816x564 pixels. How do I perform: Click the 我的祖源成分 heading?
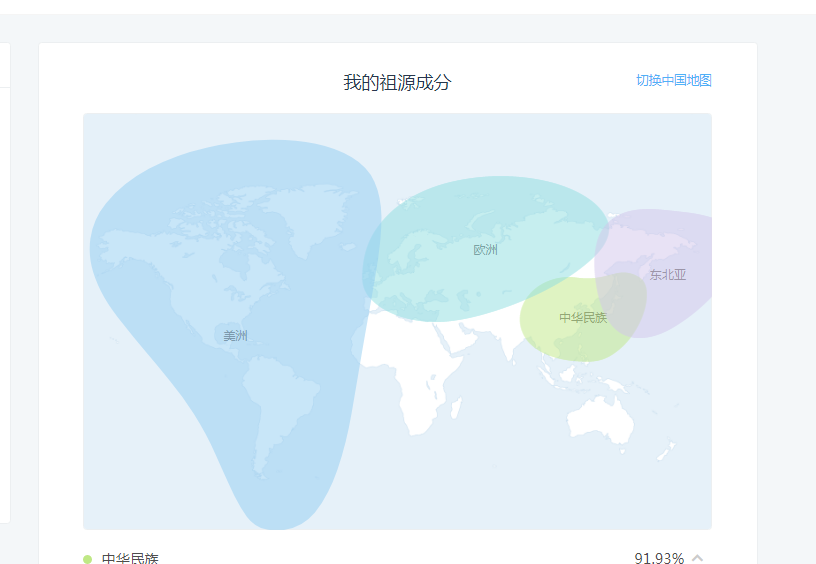[x=397, y=82]
